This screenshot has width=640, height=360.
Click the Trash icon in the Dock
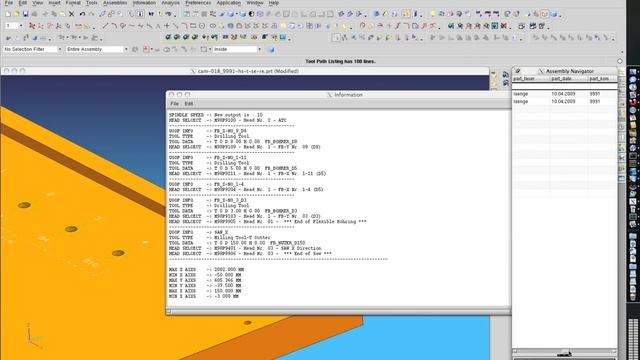(633, 297)
